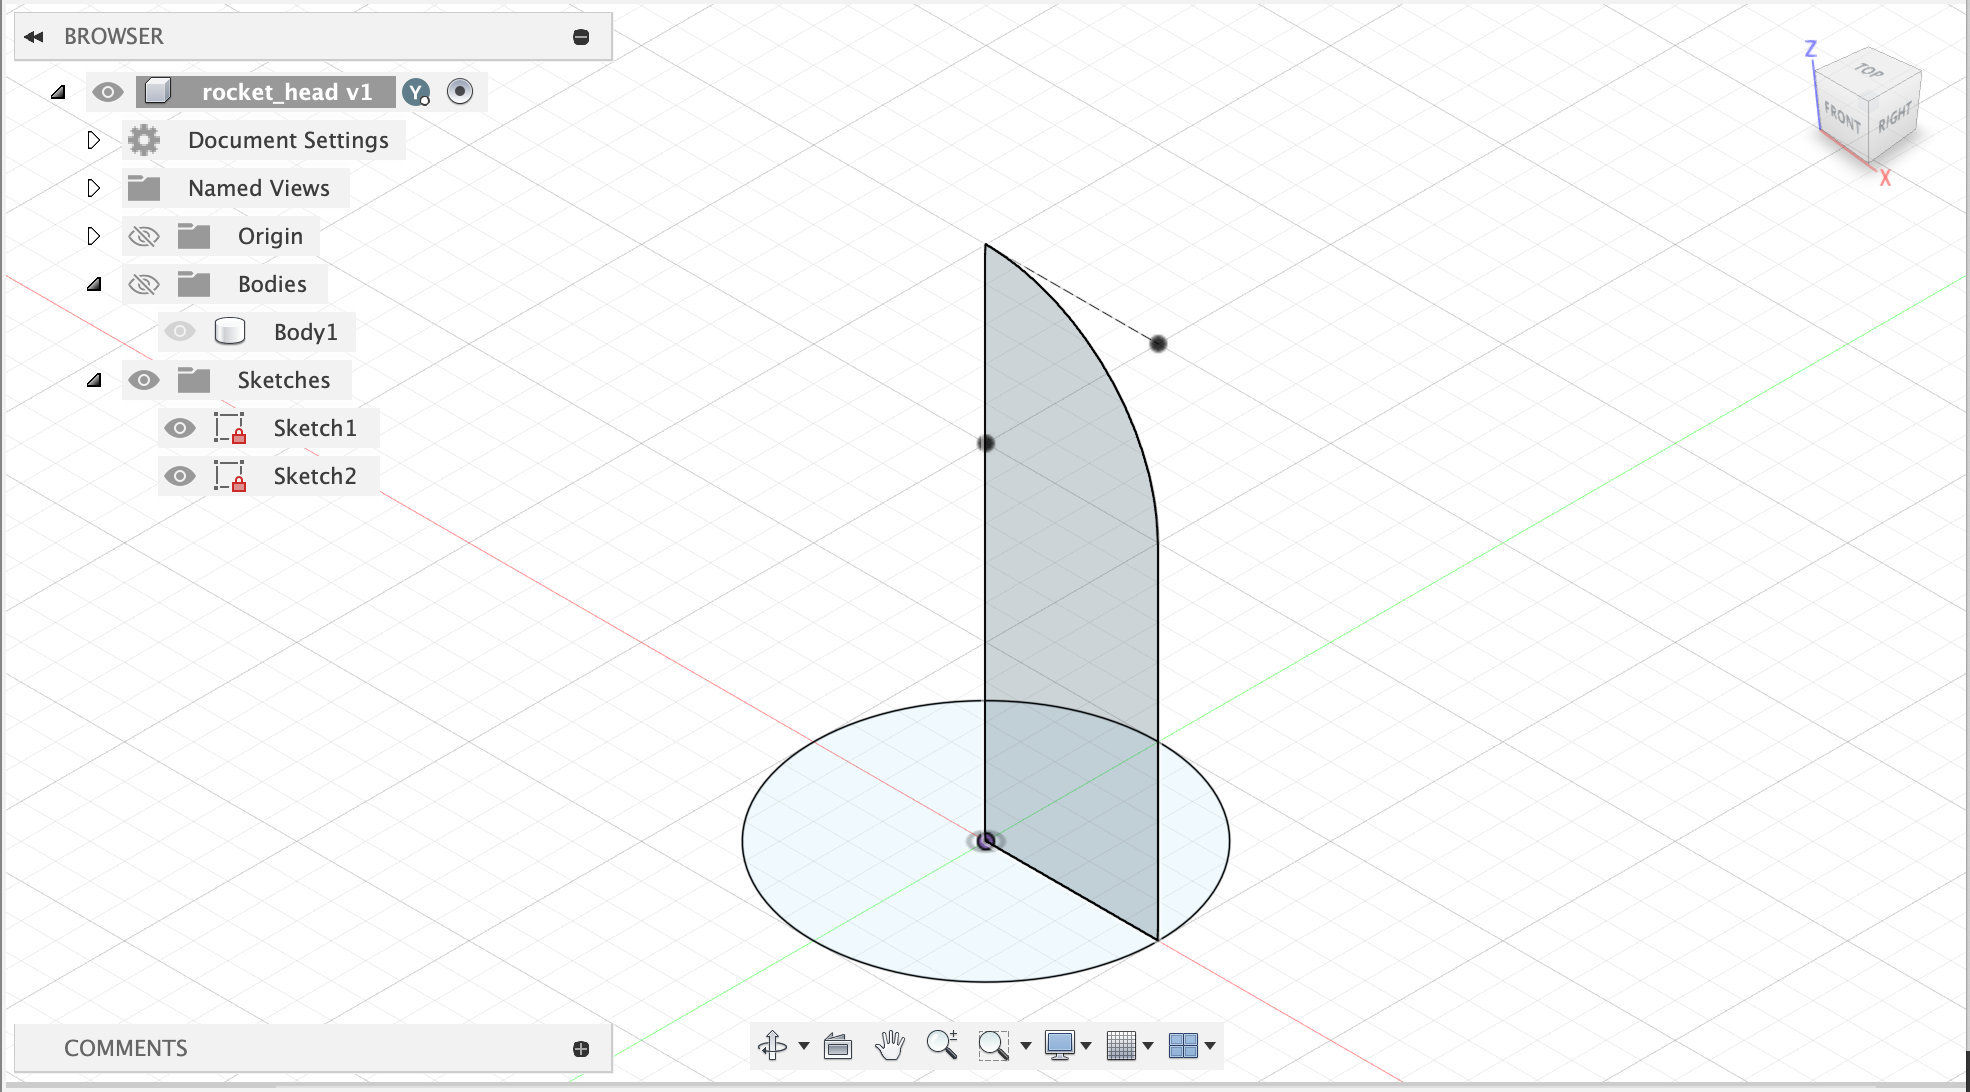Collapse the Bodies folder
This screenshot has width=1970, height=1092.
coord(94,283)
